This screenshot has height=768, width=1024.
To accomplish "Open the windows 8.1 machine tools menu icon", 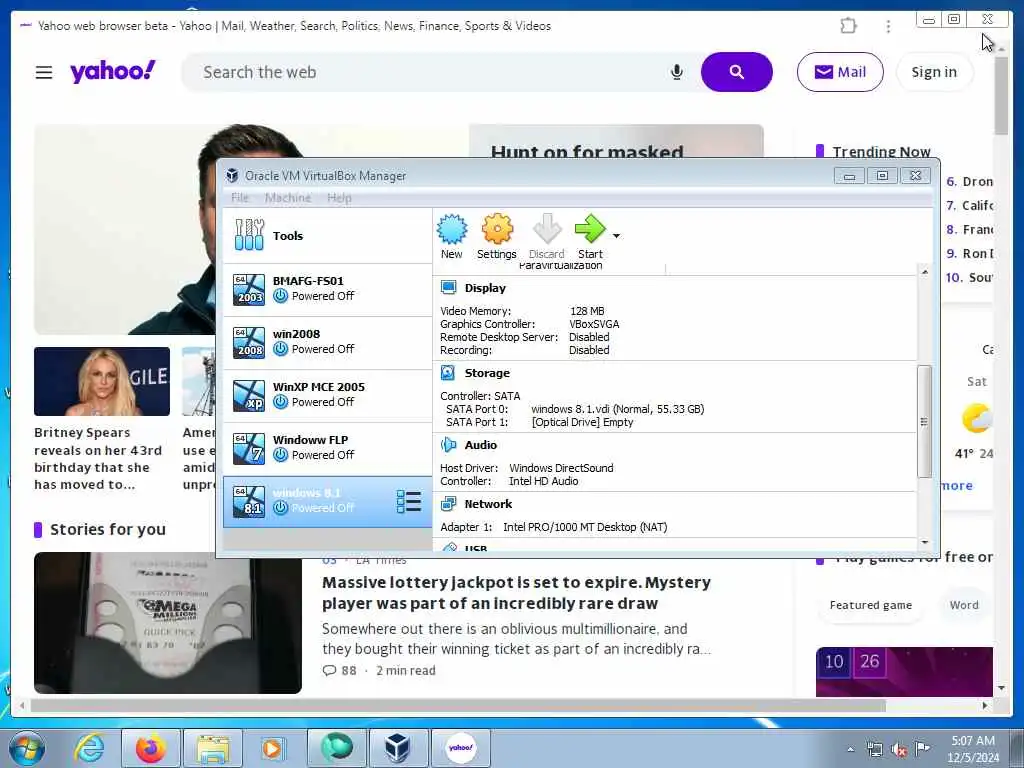I will pyautogui.click(x=409, y=502).
